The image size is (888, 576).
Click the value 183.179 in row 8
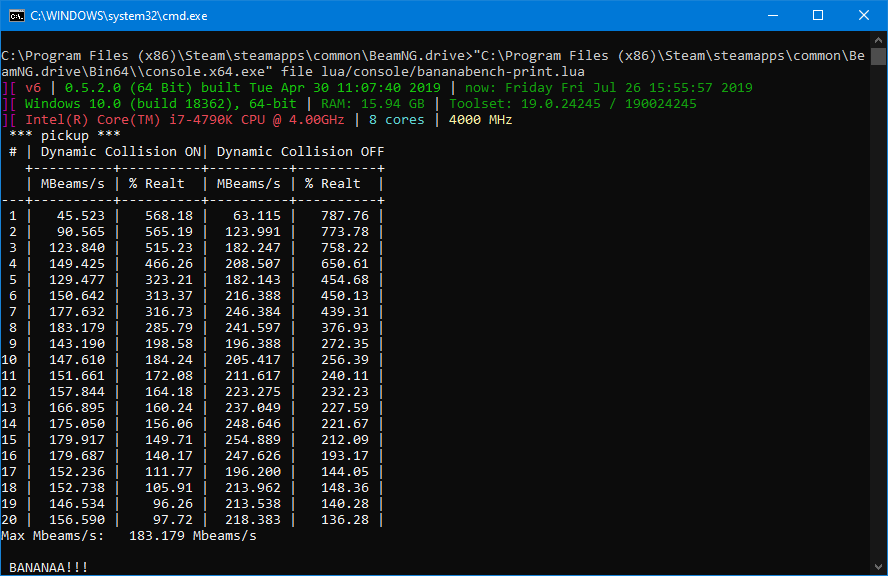pyautogui.click(x=76, y=328)
